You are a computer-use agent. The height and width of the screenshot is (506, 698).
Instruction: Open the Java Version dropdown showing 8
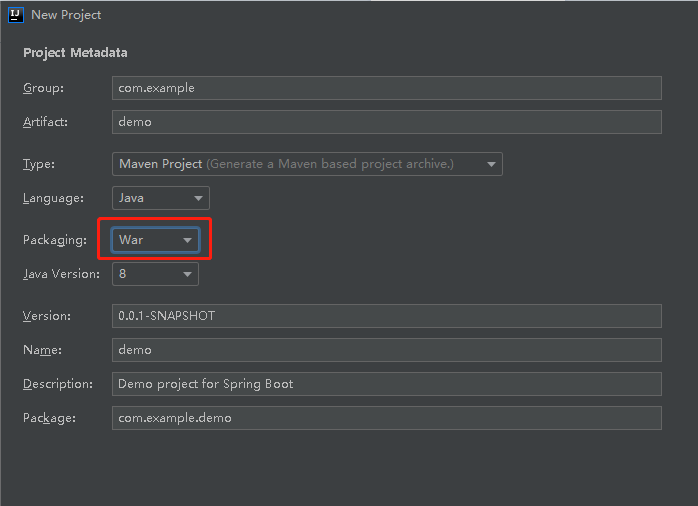pos(155,274)
